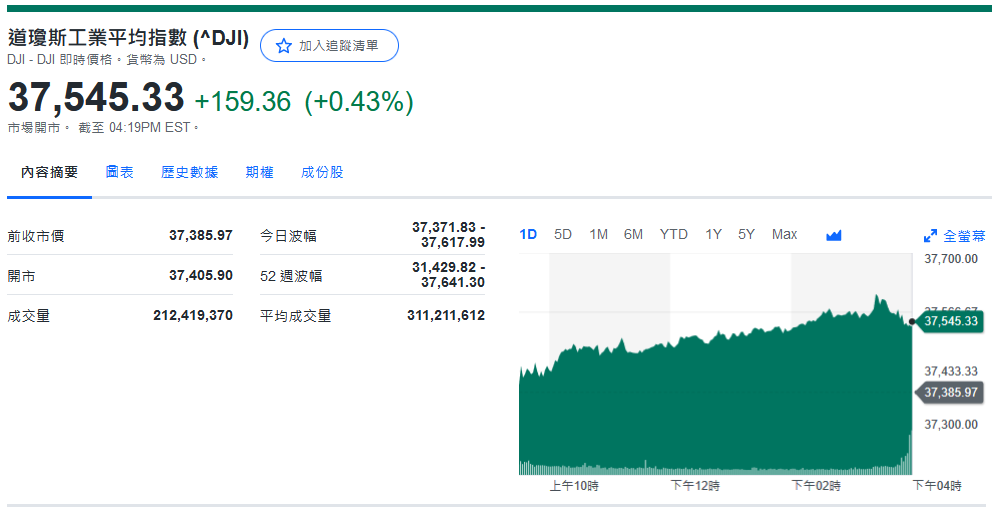This screenshot has height=516, width=992.
Task: Set chart range to 1M
Action: [598, 234]
